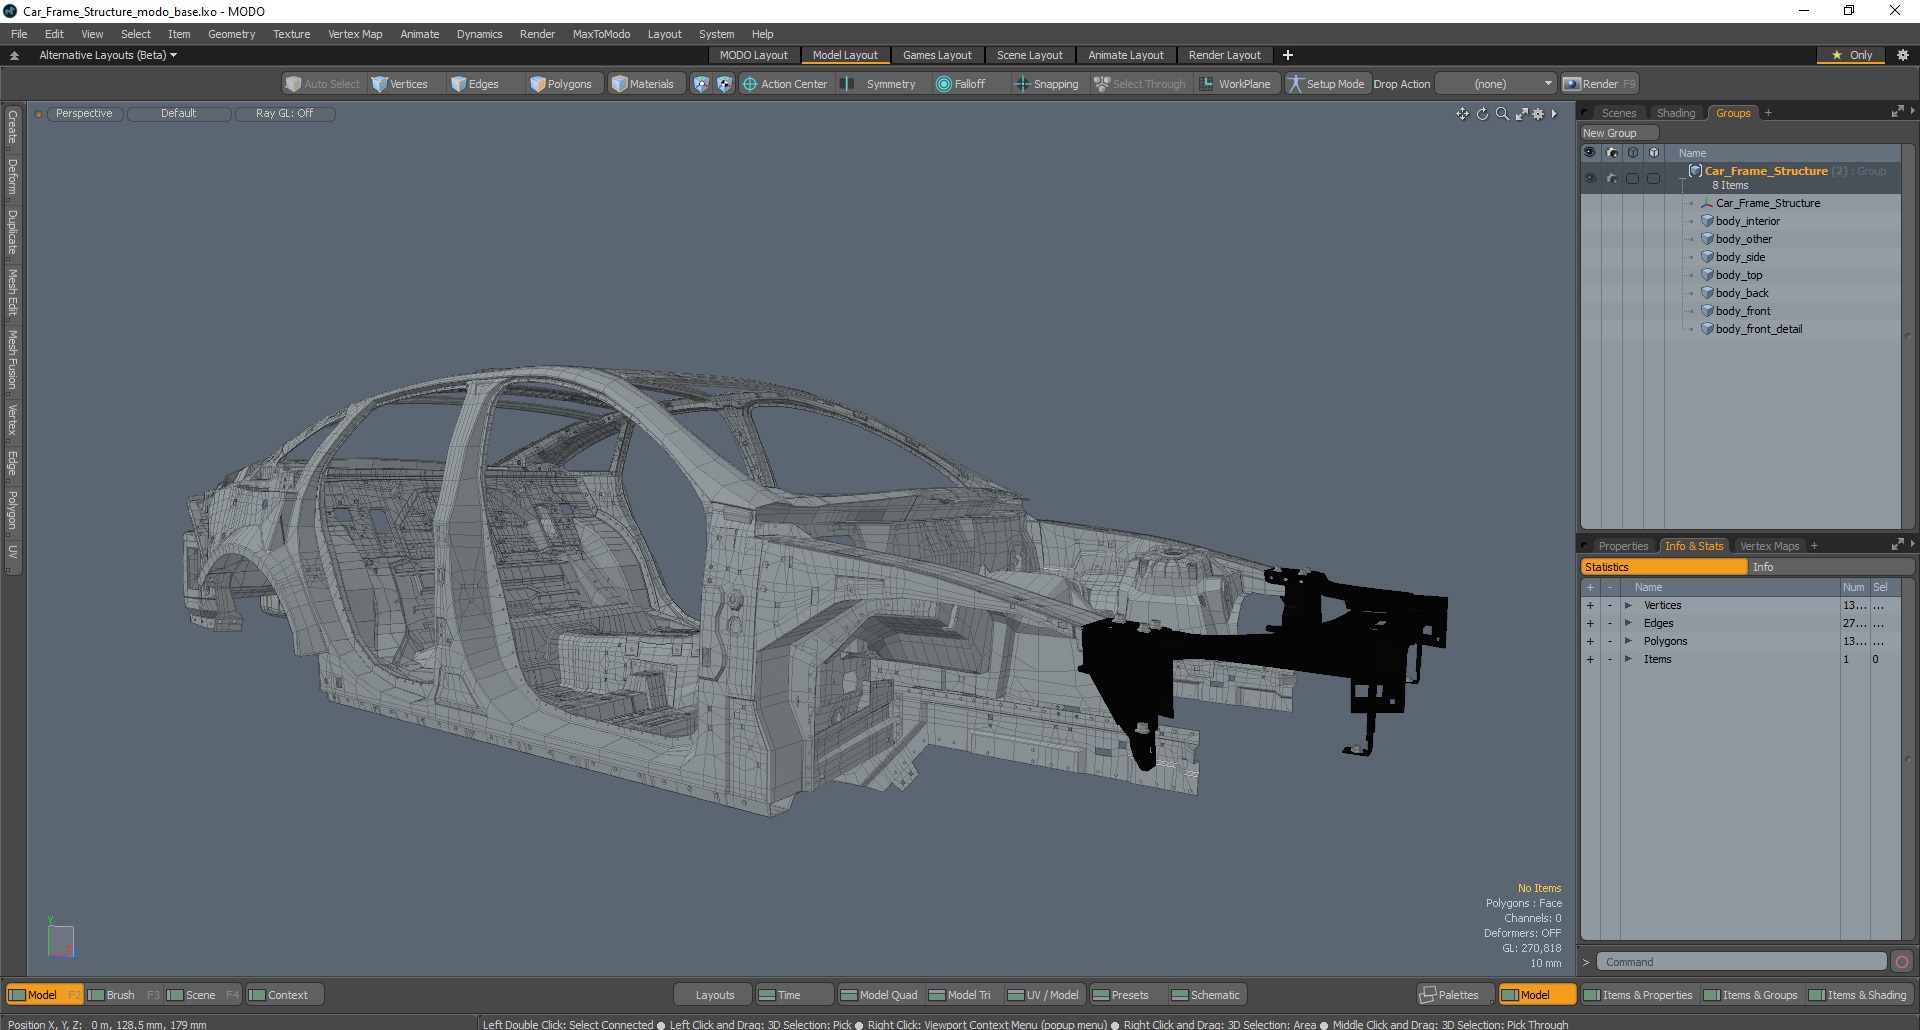Open the Drop Action dropdown
The image size is (1920, 1030).
tap(1496, 84)
